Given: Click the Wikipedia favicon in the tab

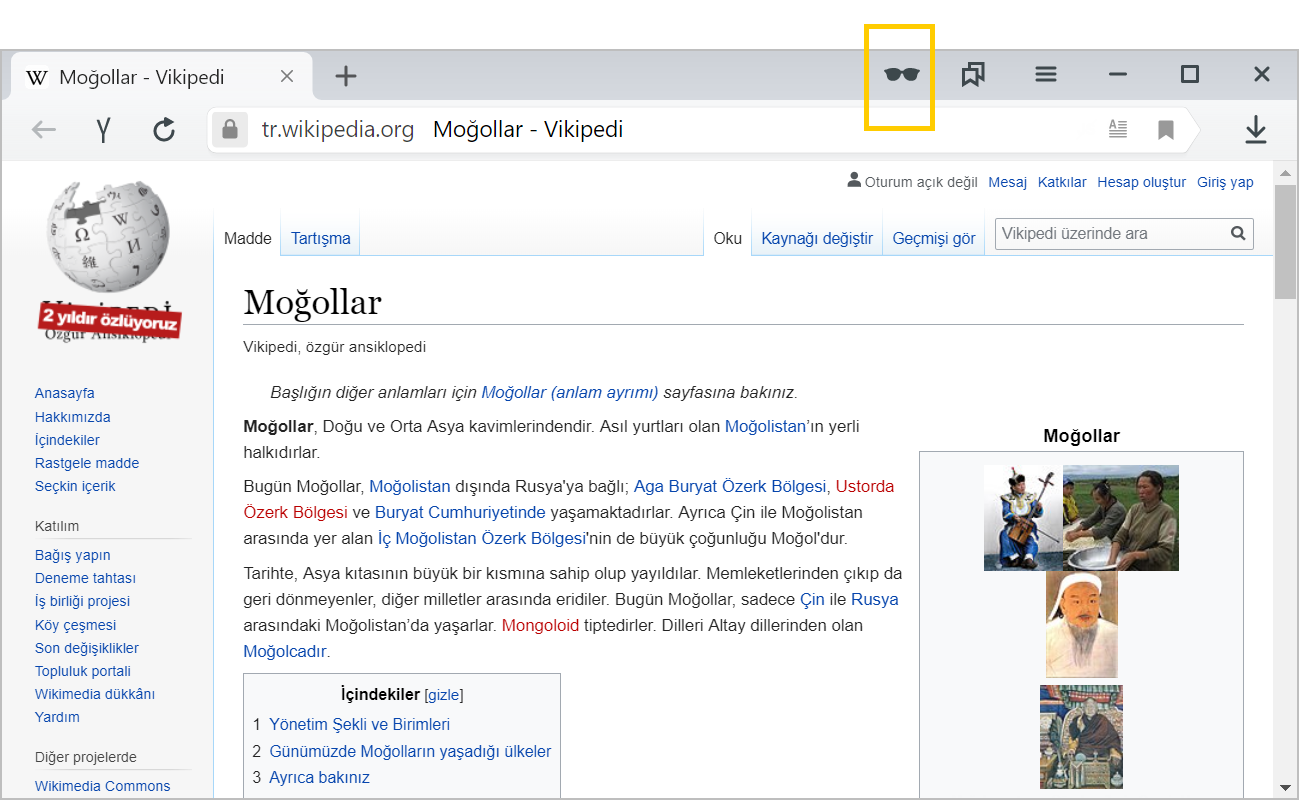Looking at the screenshot, I should point(37,77).
